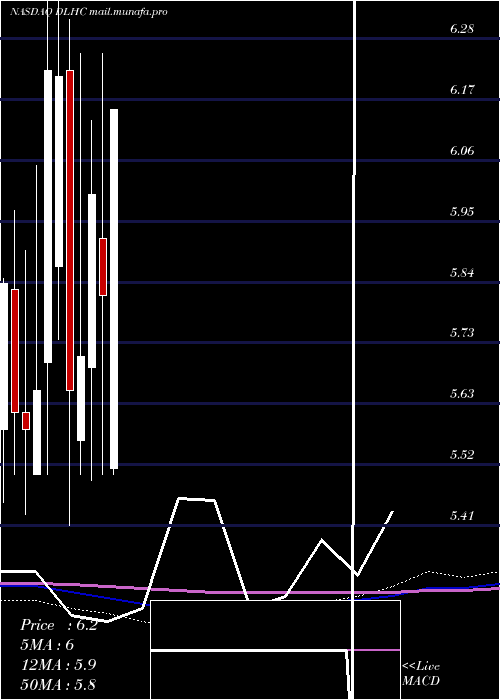Click the last tall white candlestick body

[114, 289]
